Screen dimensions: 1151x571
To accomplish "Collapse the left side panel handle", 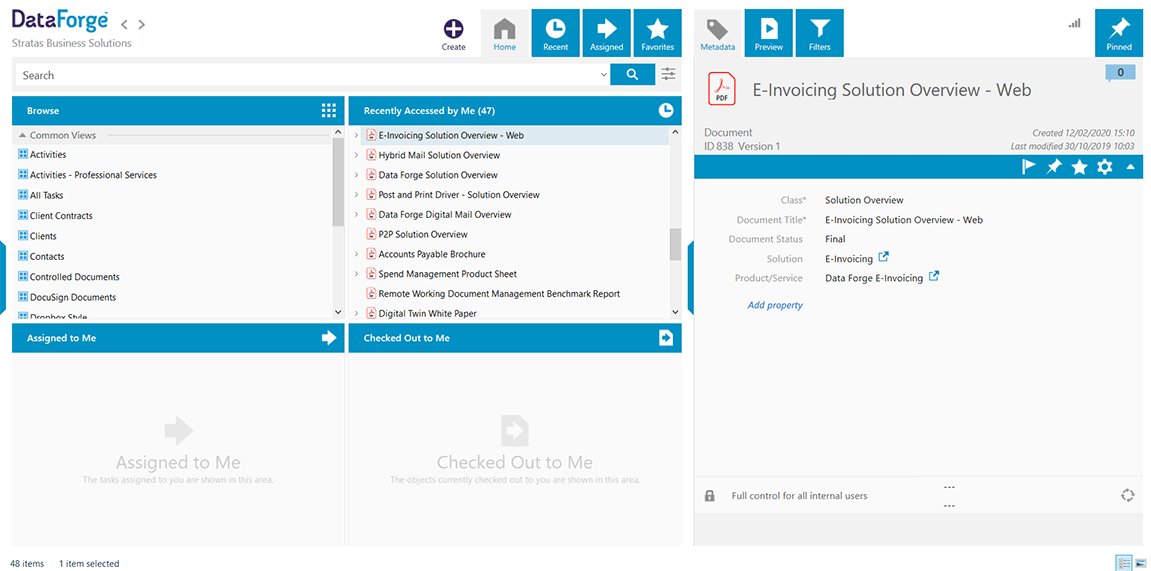I will pos(3,277).
